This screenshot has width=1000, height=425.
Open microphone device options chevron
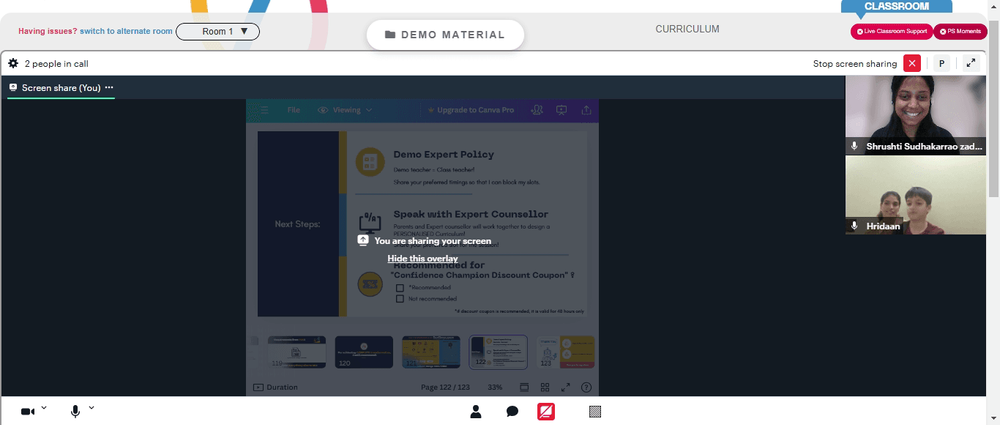point(92,407)
